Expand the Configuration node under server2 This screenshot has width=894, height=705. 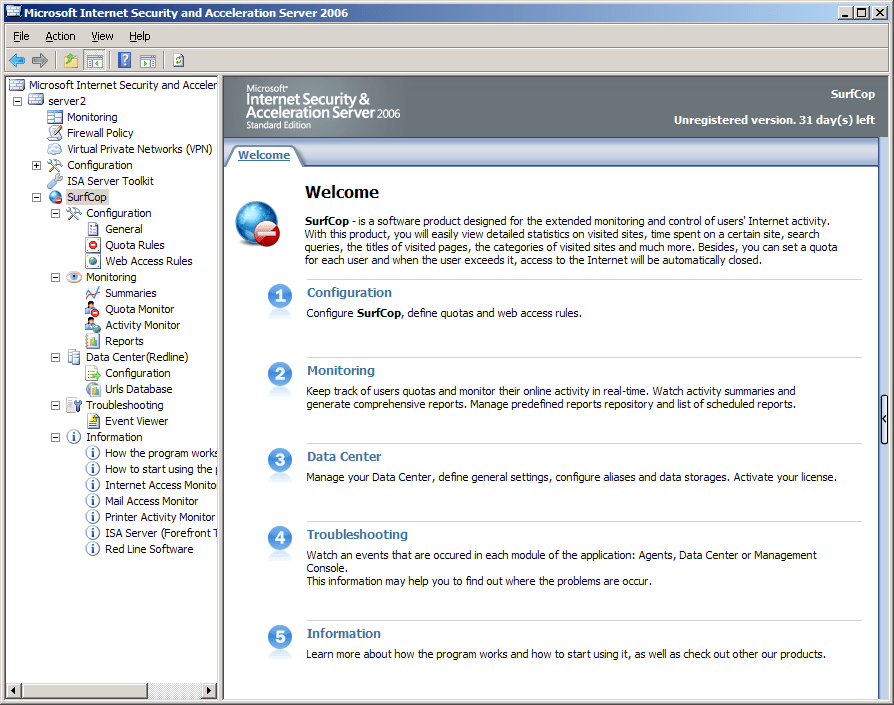pyautogui.click(x=36, y=165)
